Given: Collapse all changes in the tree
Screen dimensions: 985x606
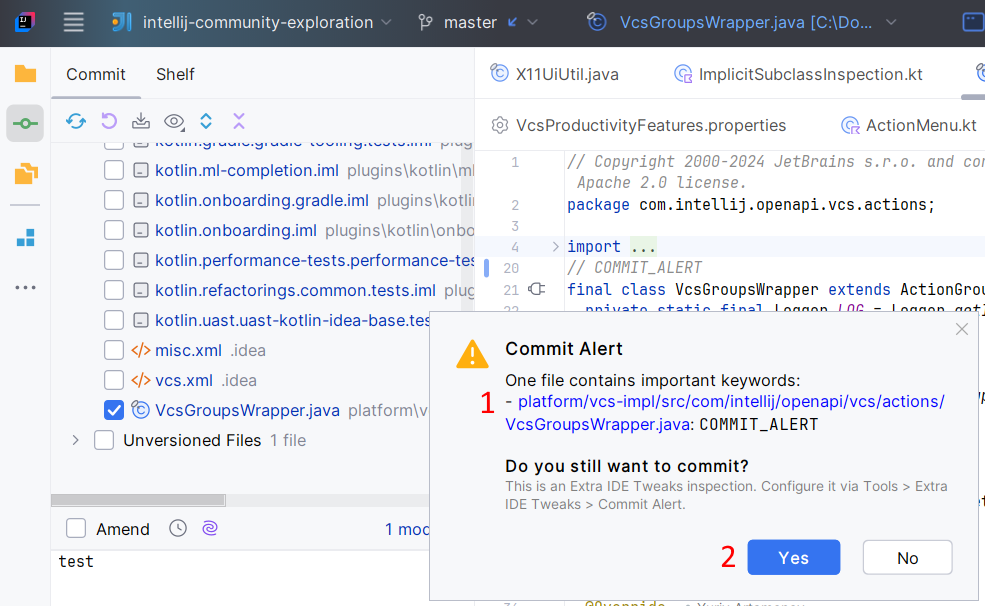Looking at the screenshot, I should [x=239, y=121].
